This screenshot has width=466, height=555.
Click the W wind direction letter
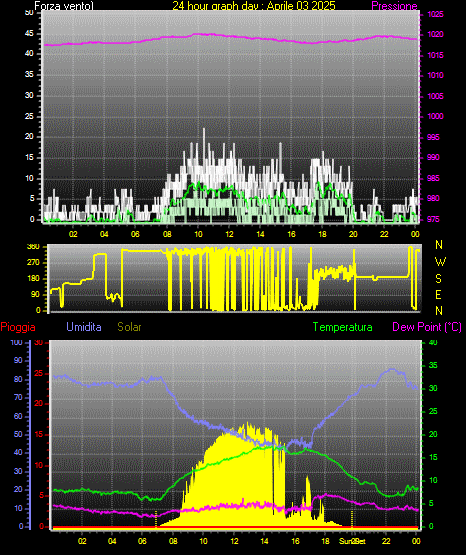440,262
